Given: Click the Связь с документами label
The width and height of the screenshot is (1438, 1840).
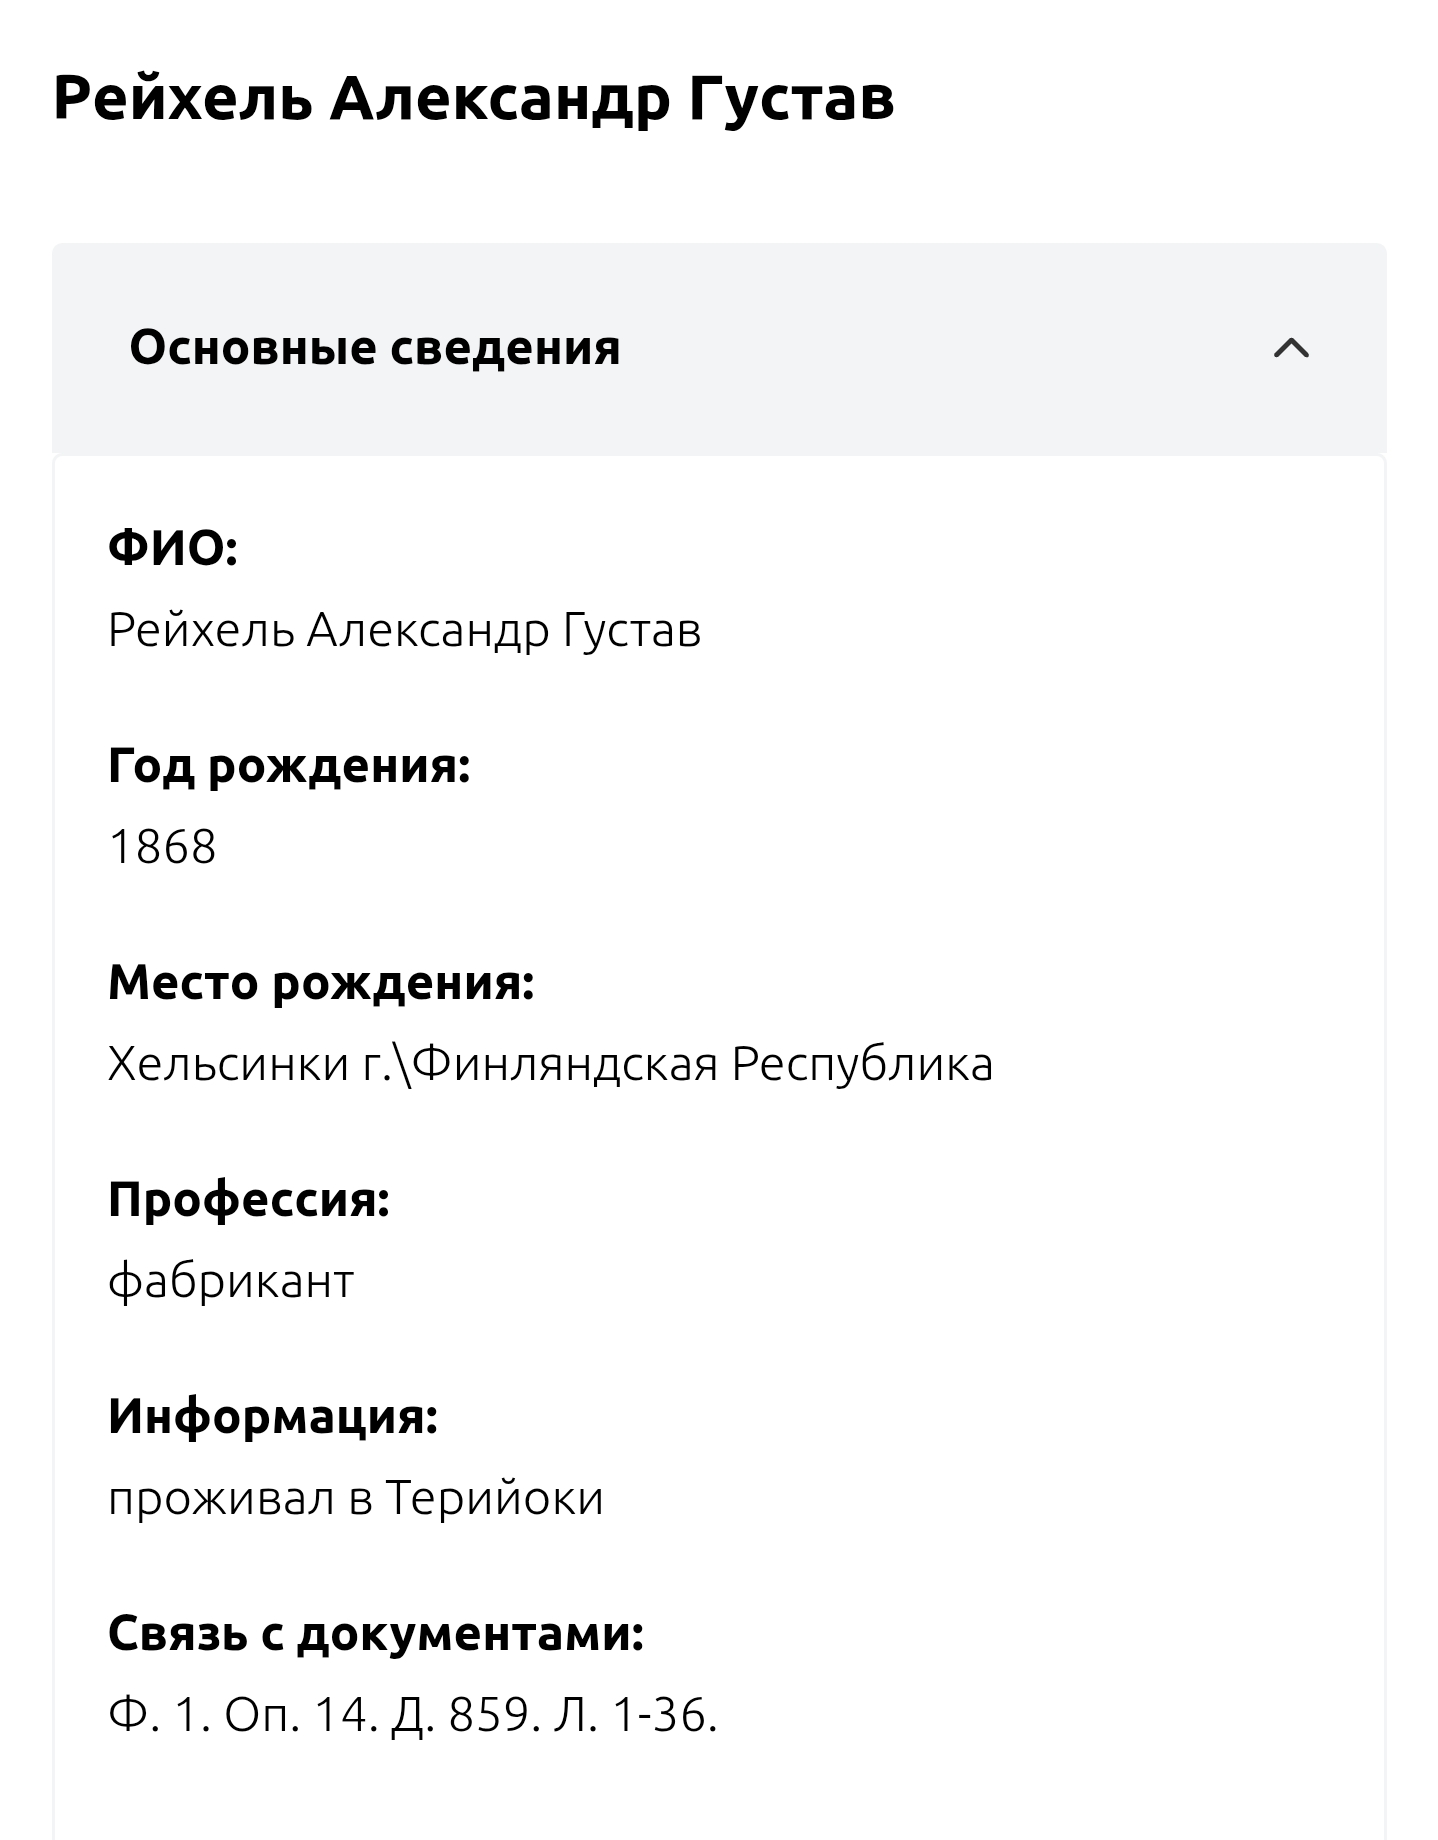Looking at the screenshot, I should (x=376, y=1633).
